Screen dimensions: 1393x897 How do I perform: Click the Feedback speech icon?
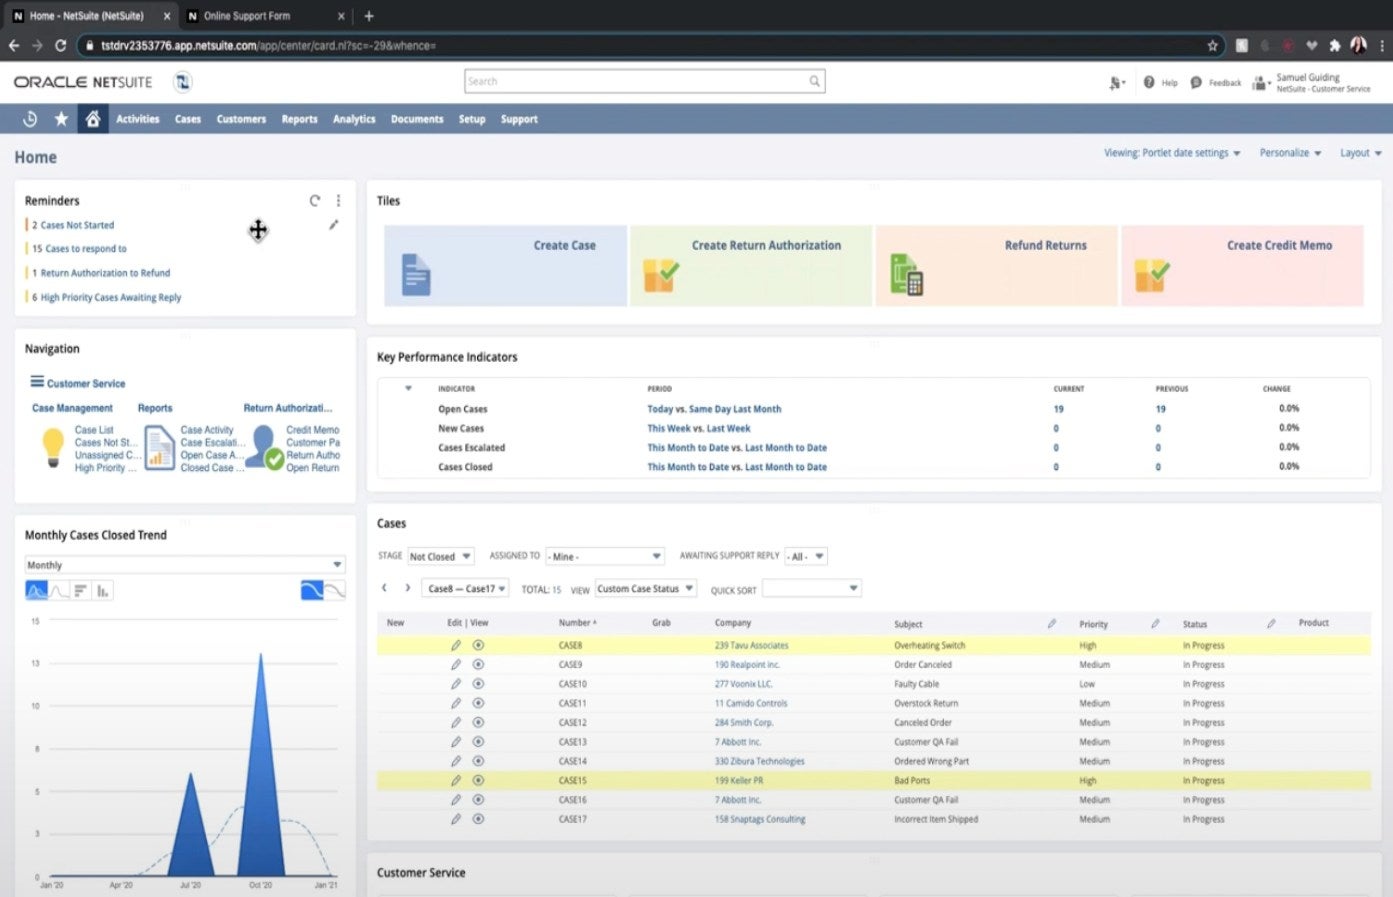pyautogui.click(x=1196, y=82)
